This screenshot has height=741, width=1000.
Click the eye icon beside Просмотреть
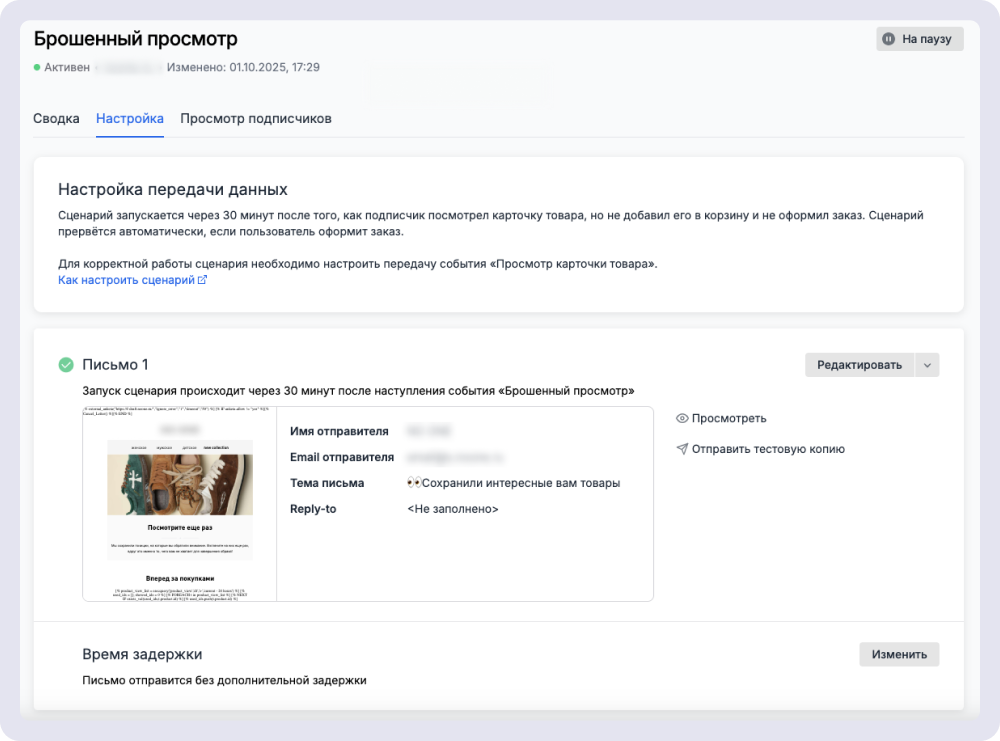pos(684,418)
